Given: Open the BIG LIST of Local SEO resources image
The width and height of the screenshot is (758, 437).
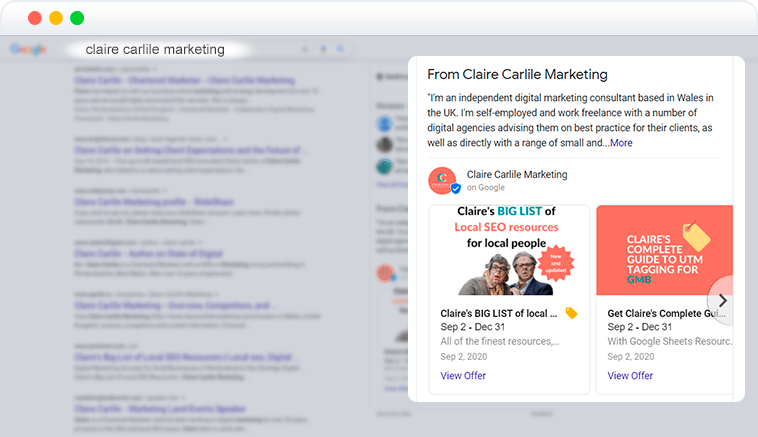Looking at the screenshot, I should click(x=509, y=250).
